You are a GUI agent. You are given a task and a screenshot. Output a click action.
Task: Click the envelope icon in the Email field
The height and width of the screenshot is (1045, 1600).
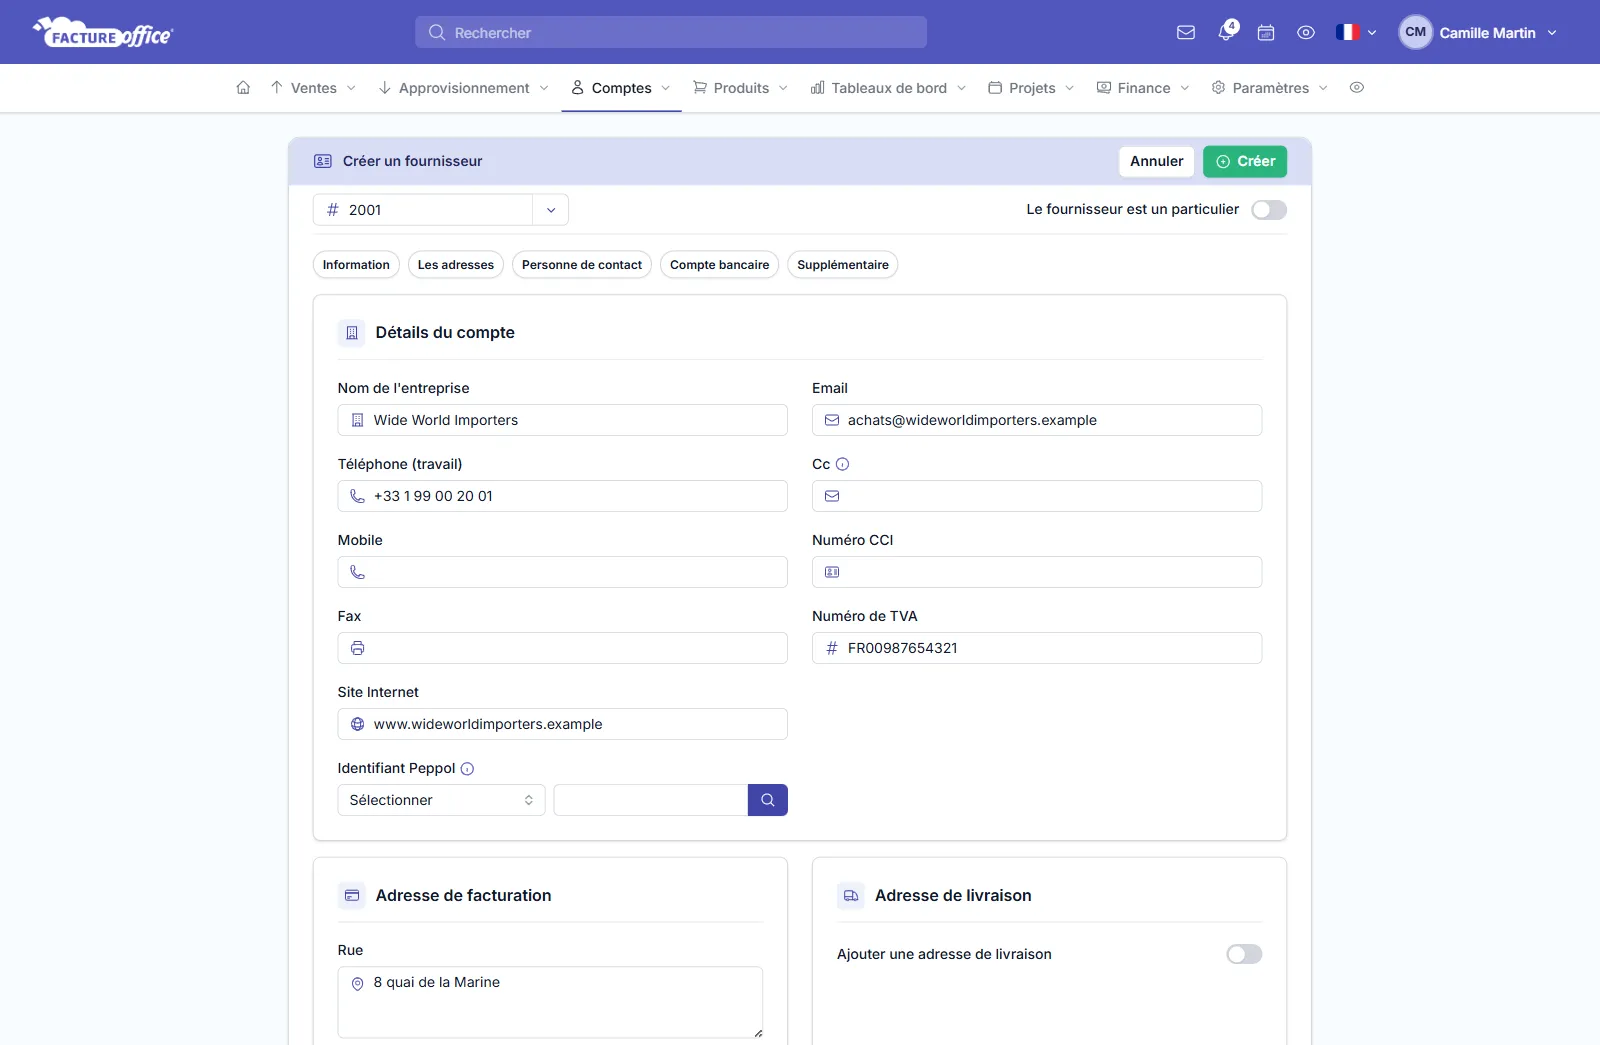tap(832, 420)
